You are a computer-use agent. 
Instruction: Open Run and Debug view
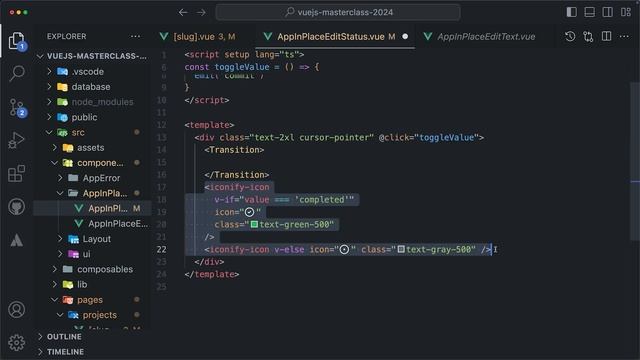click(x=16, y=140)
